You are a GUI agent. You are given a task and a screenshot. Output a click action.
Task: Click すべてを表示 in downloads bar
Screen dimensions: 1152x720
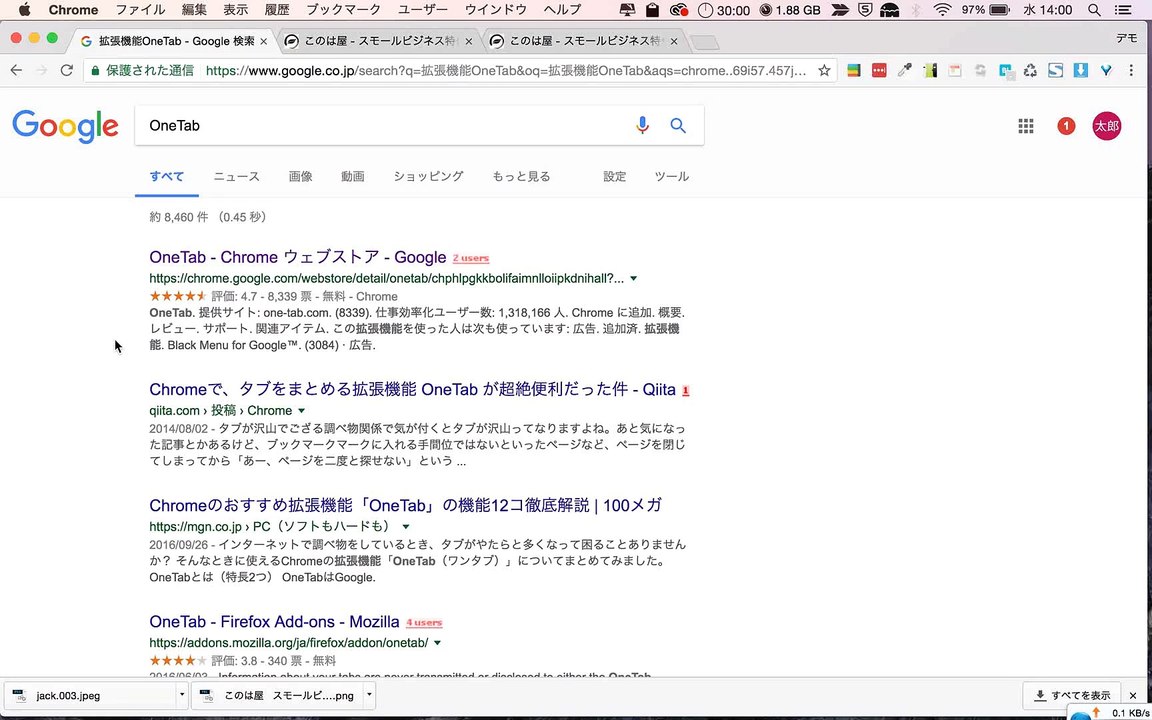click(1072, 695)
